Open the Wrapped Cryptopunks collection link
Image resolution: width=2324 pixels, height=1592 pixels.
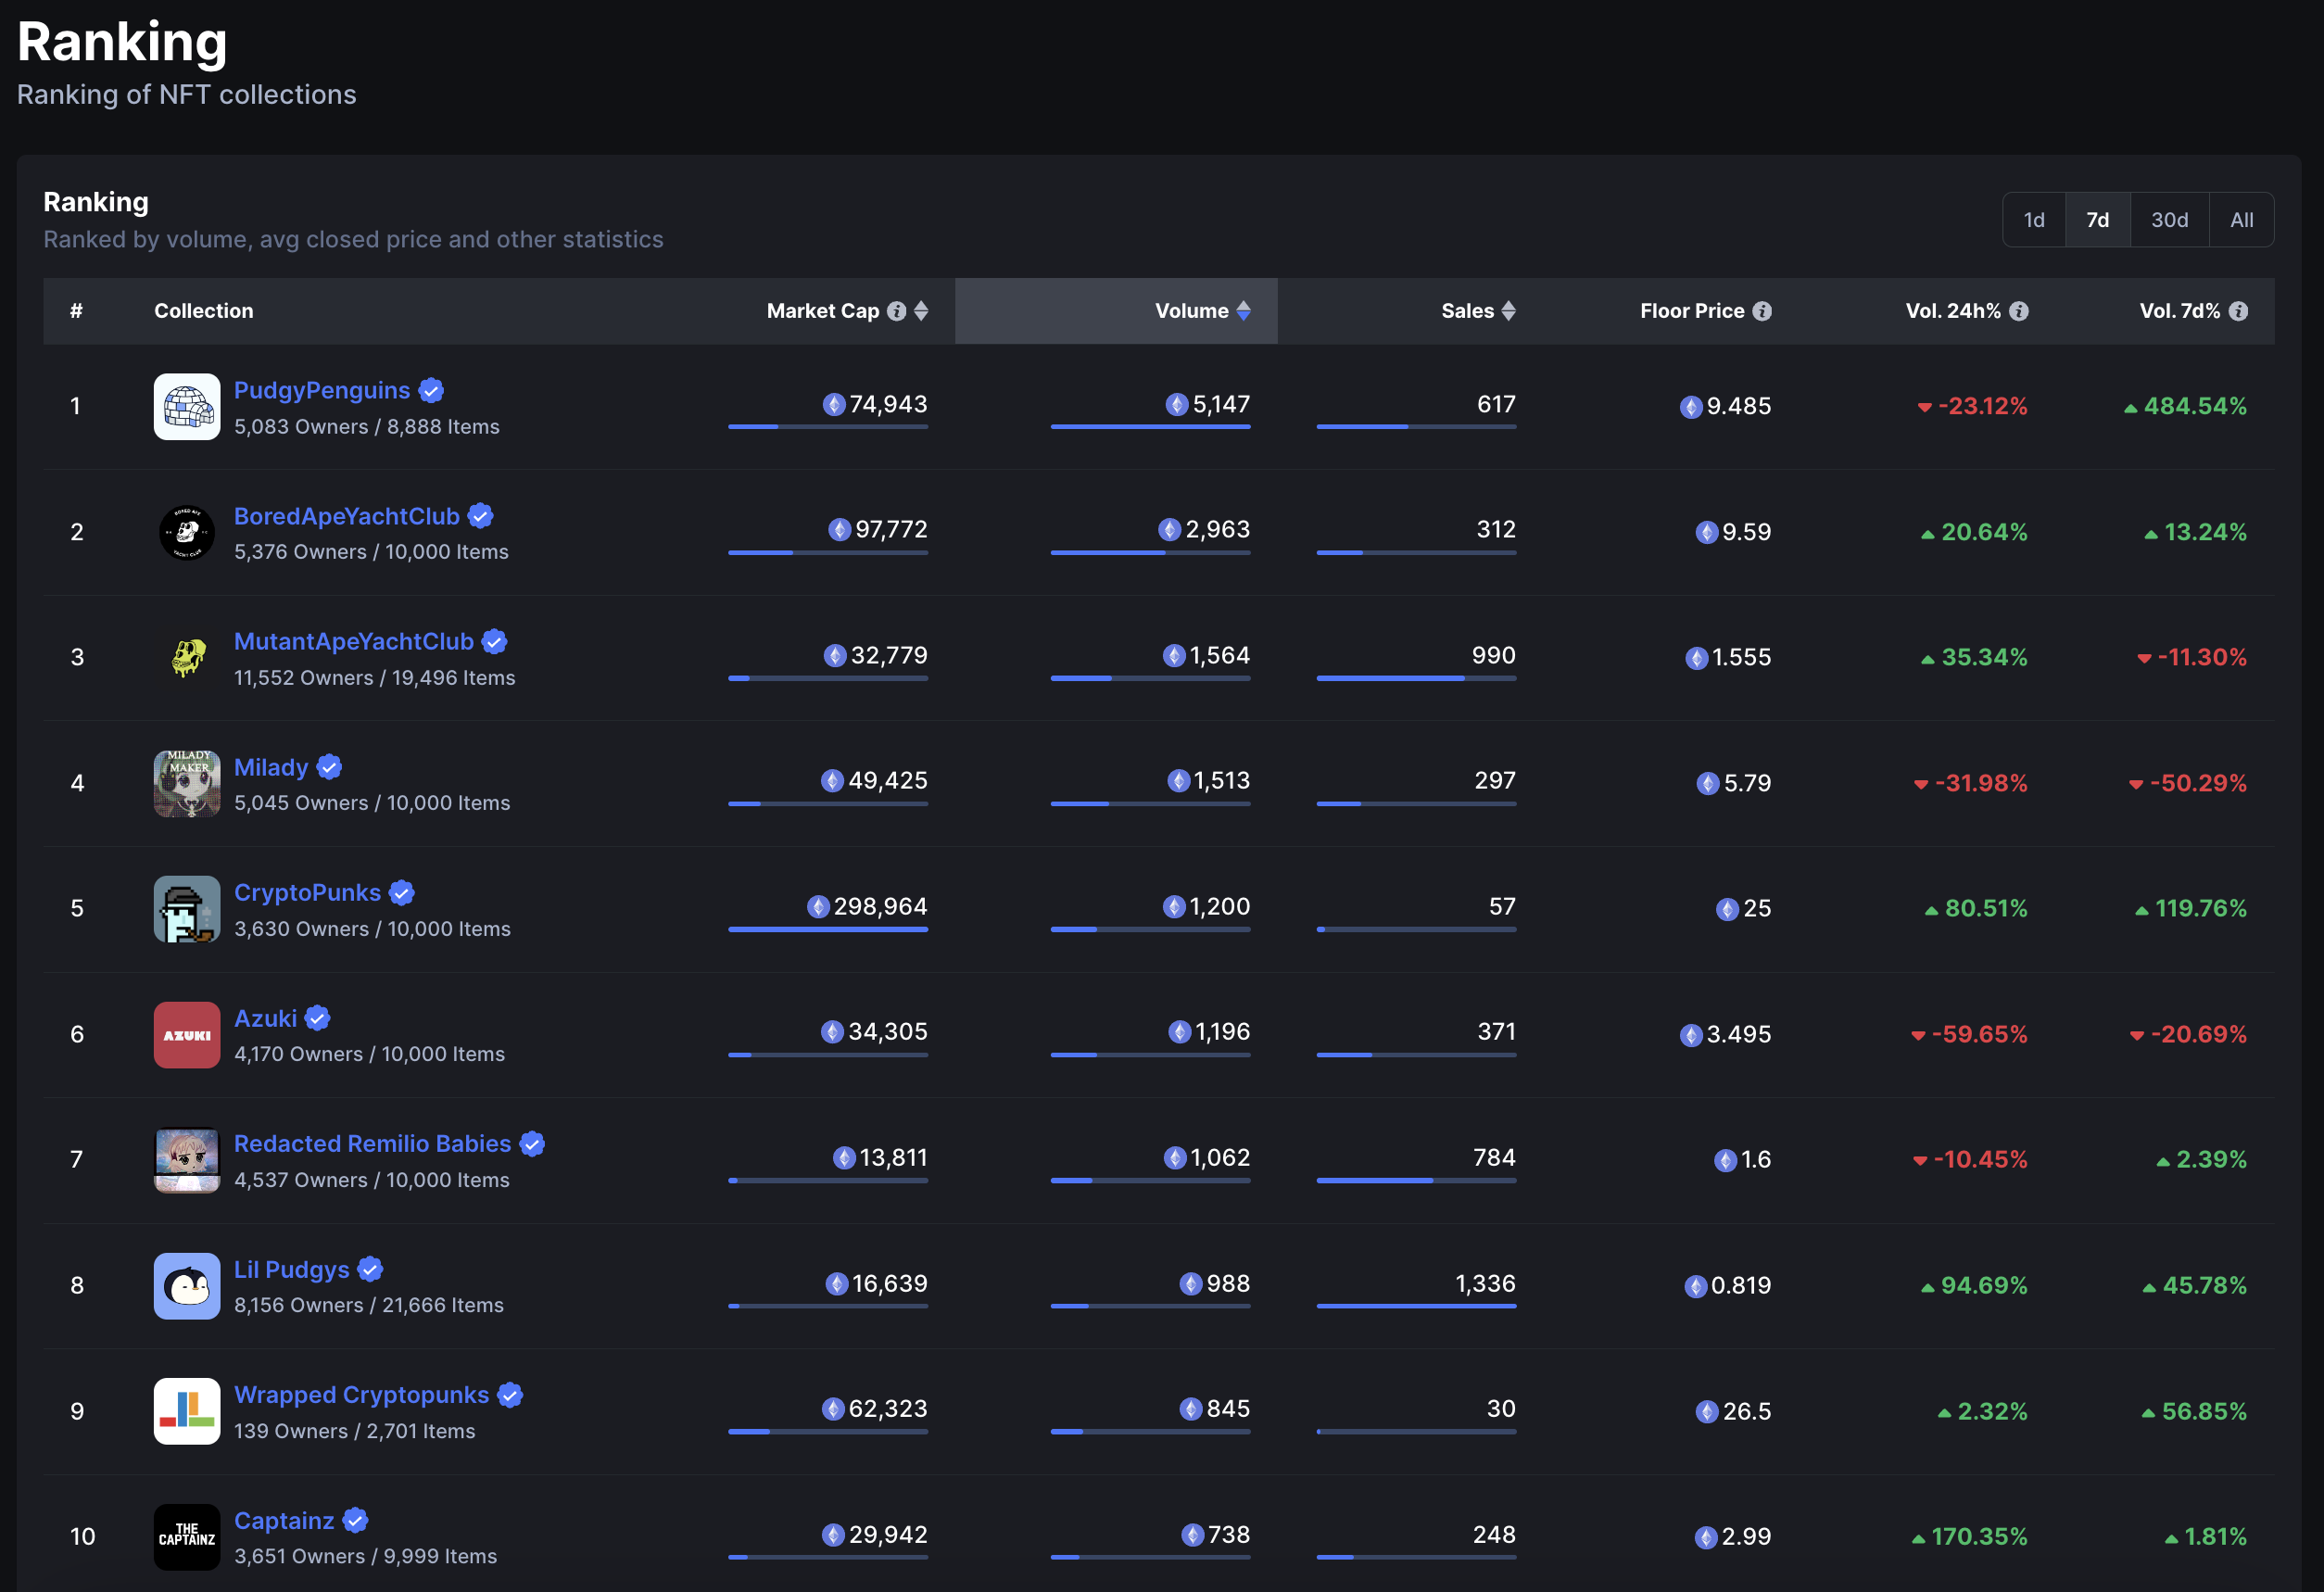(361, 1395)
